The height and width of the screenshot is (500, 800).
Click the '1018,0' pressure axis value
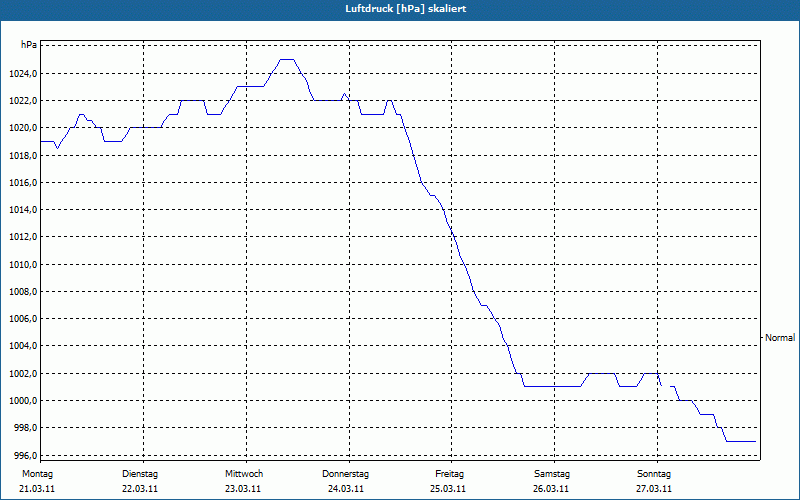click(23, 155)
